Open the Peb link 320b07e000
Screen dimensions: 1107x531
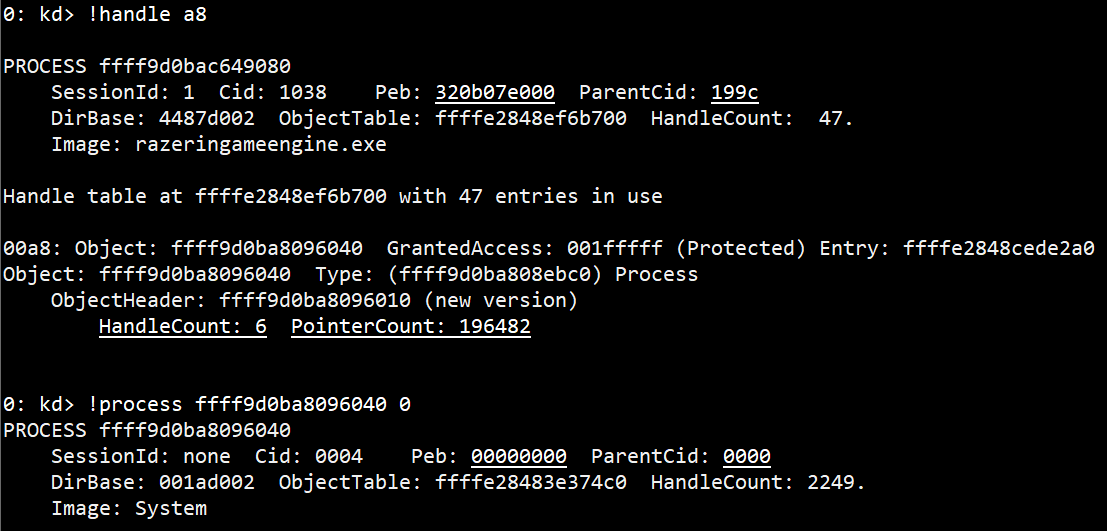[x=495, y=93]
